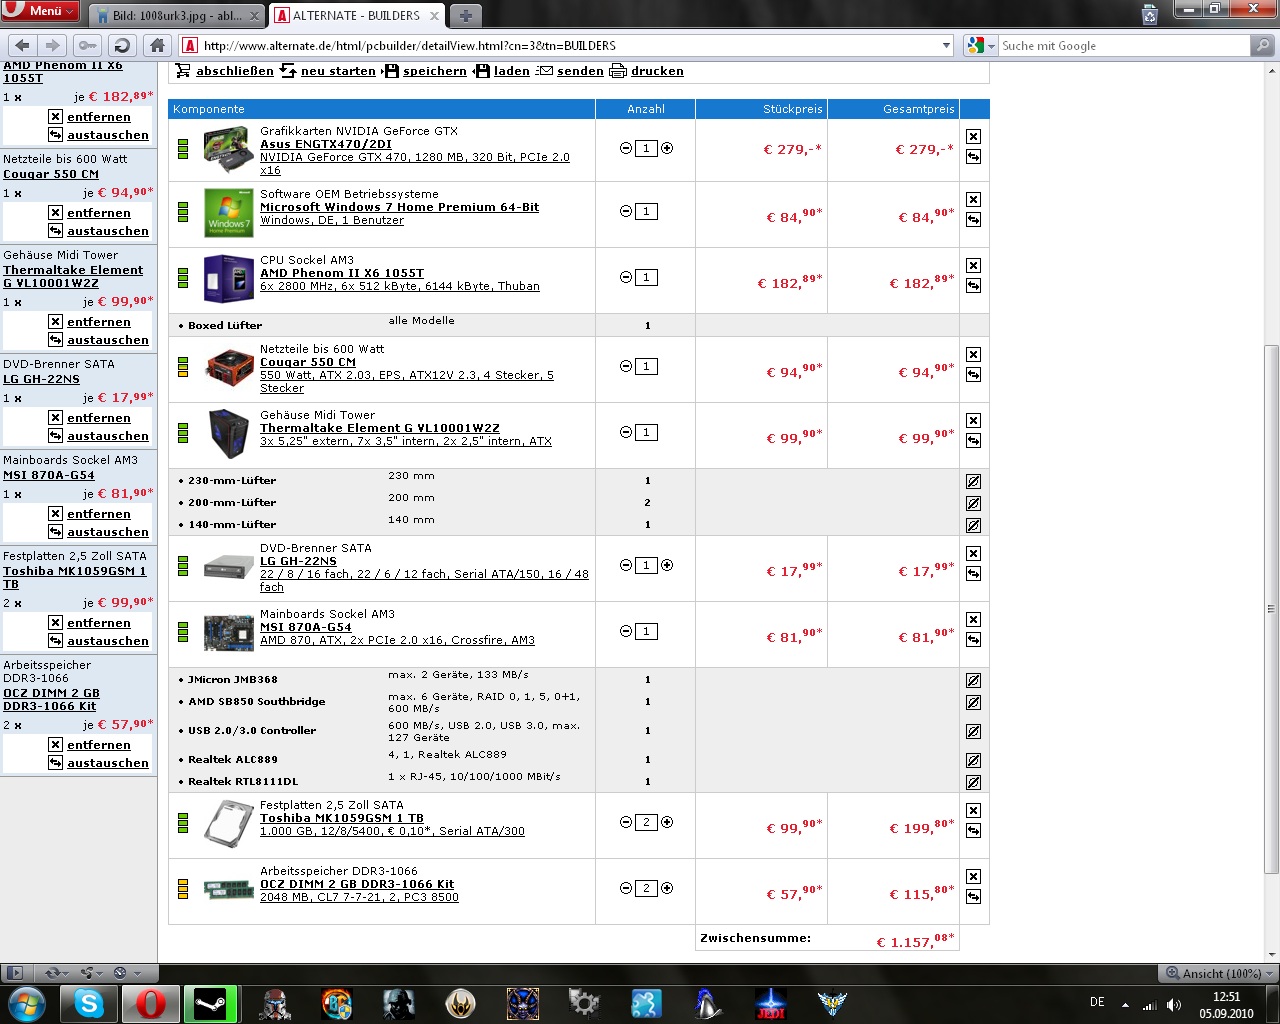Edit the 230-mm-Lüfter option pencil icon

click(x=973, y=481)
